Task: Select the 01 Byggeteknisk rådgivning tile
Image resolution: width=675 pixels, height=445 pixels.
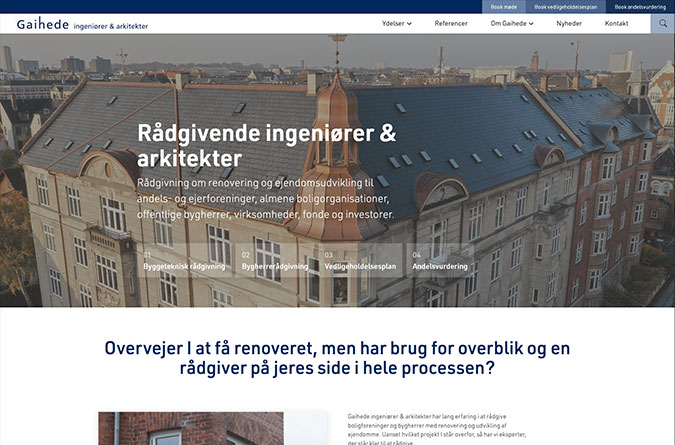Action: point(186,261)
